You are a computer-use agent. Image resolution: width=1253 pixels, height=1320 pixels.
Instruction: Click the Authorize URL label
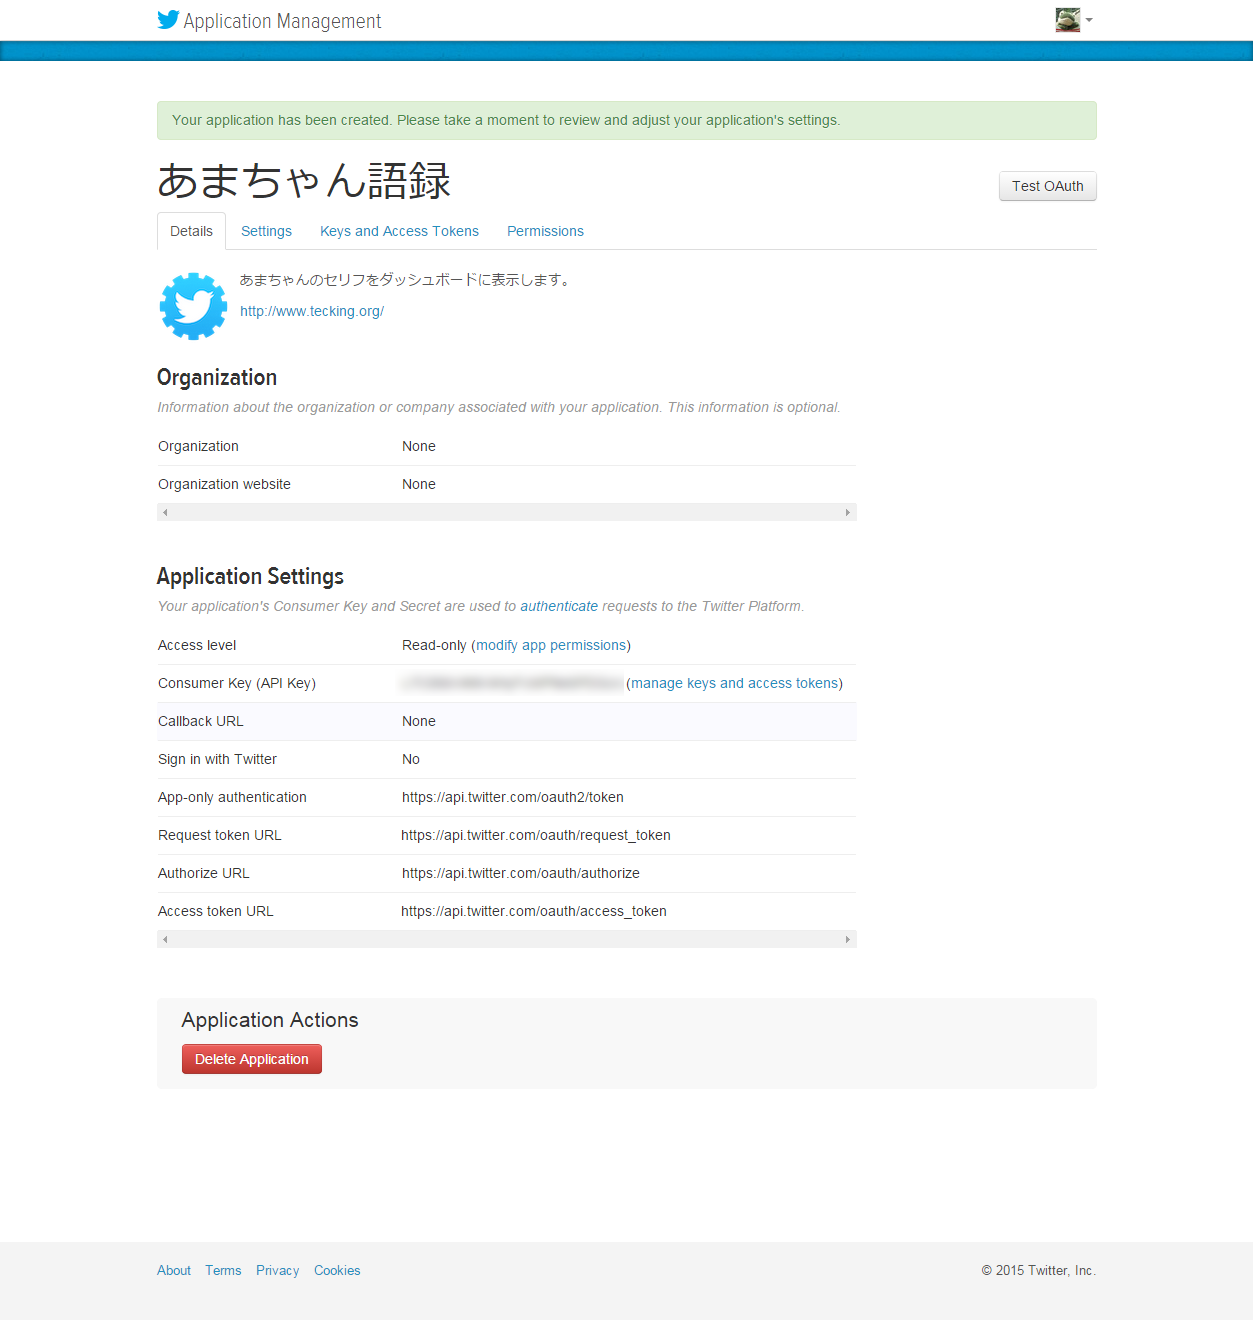click(204, 873)
